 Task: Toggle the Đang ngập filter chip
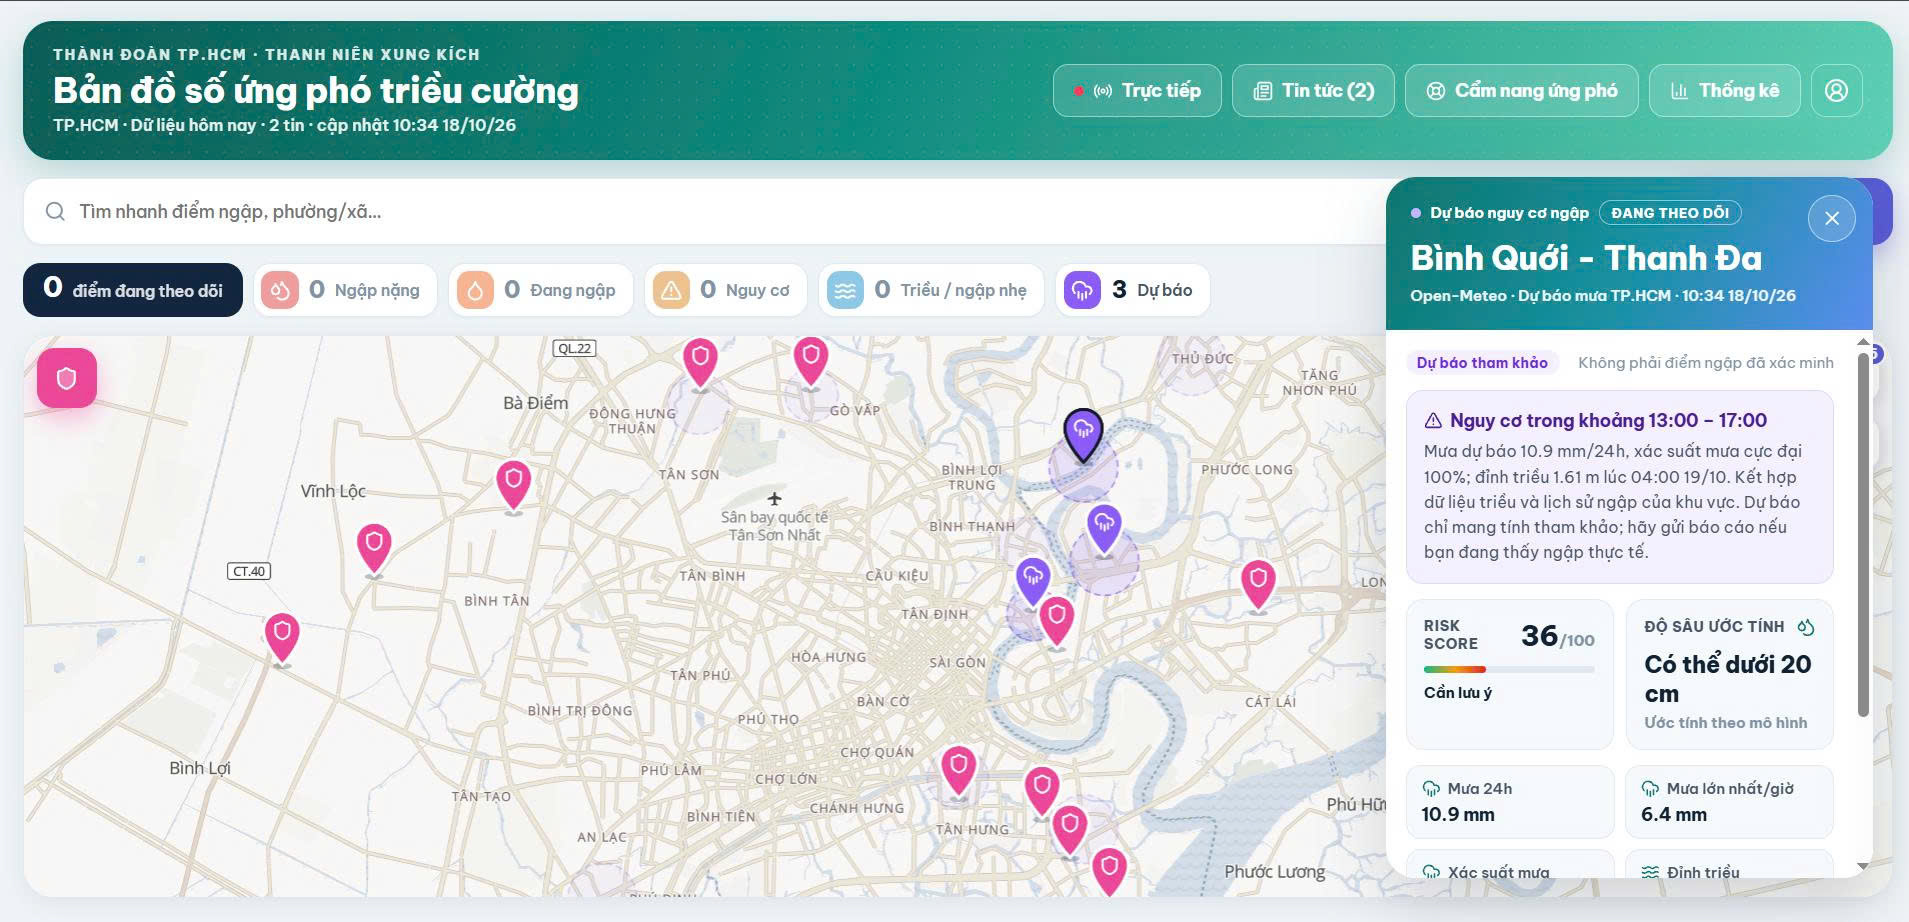[541, 290]
